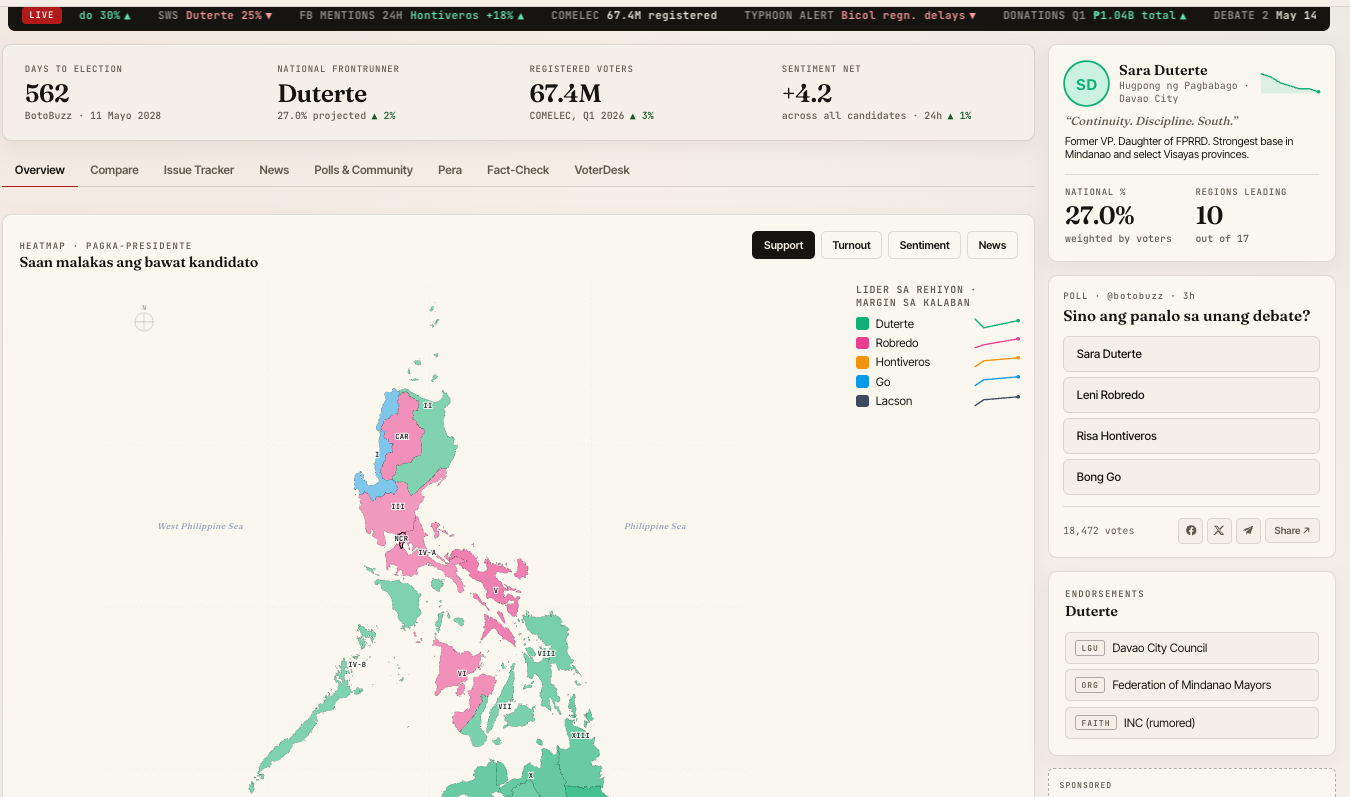
Task: Click the Lacson trend sparkline
Action: [997, 401]
